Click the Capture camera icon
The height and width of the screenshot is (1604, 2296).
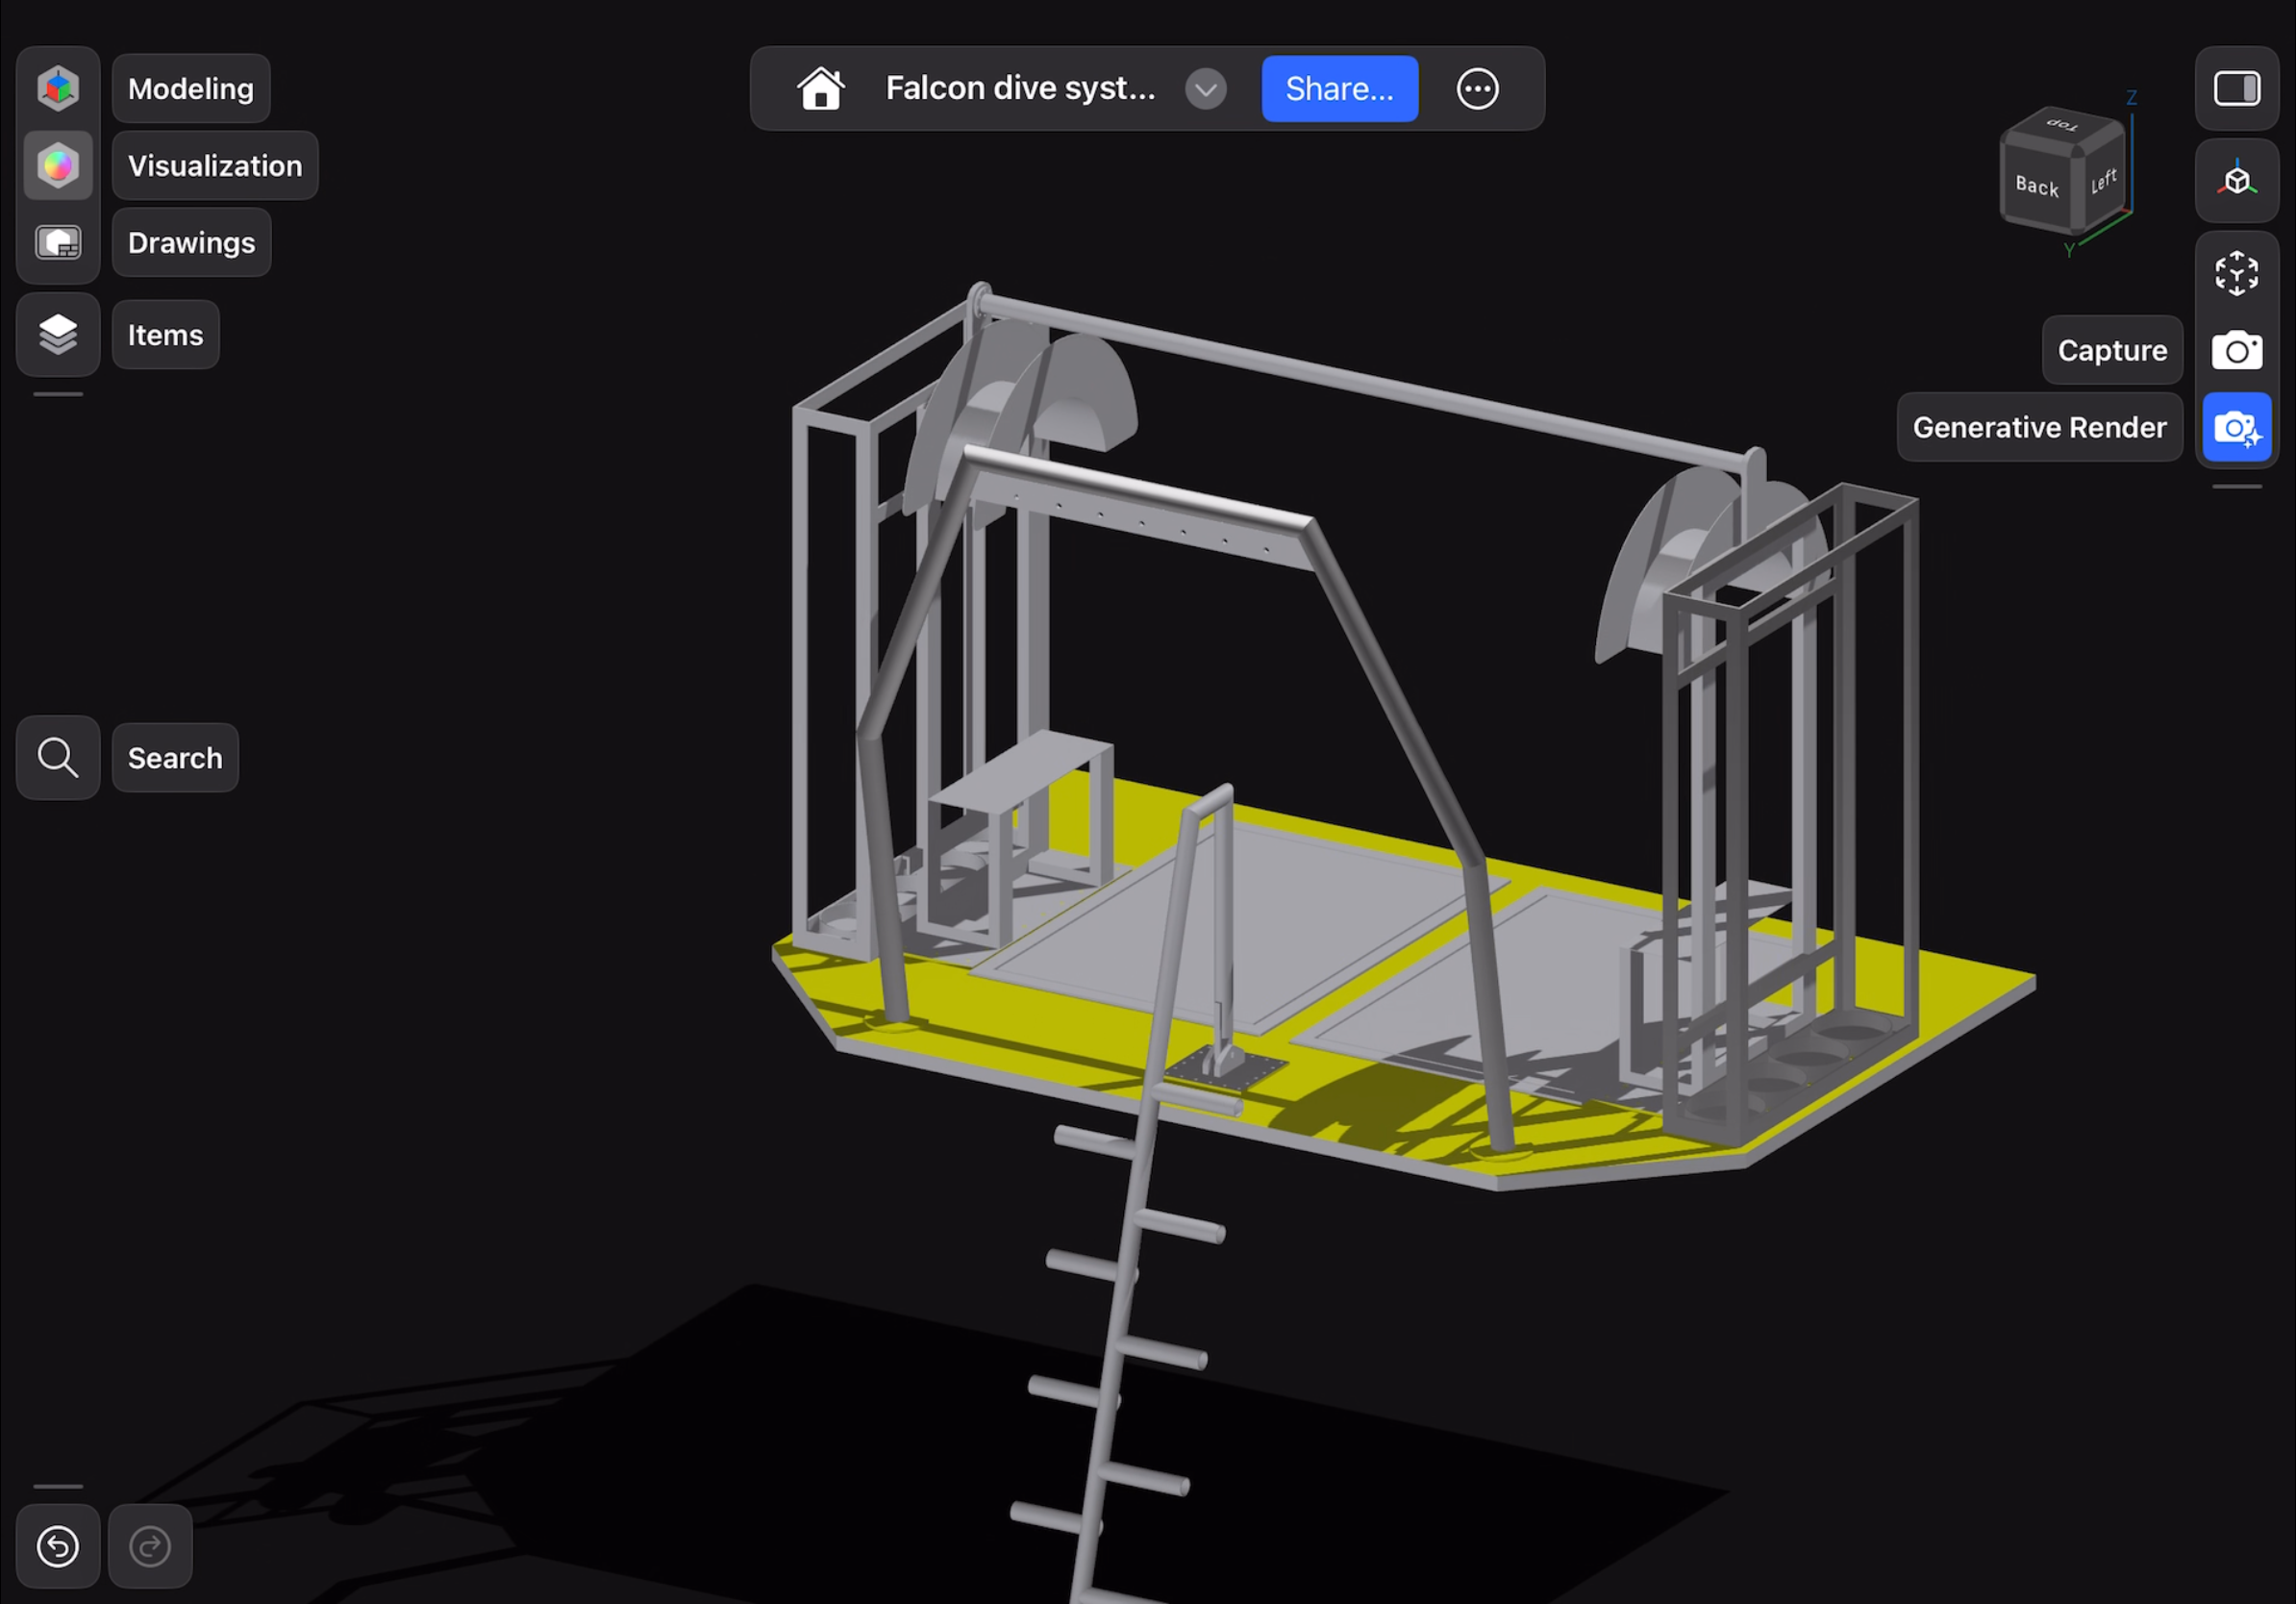(x=2236, y=350)
